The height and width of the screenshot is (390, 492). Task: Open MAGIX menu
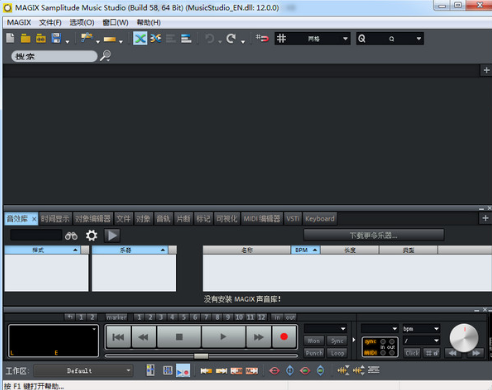(19, 22)
